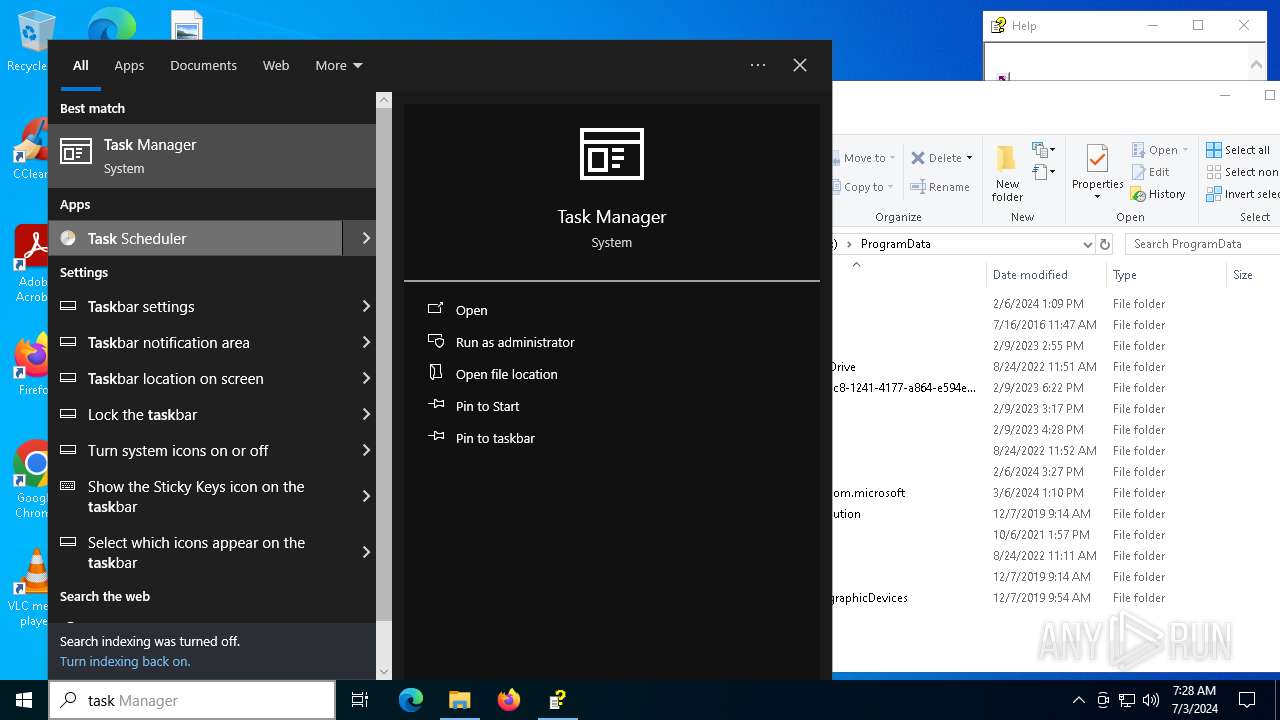Click into the taskbar search box
This screenshot has height=720, width=1280.
click(192, 700)
